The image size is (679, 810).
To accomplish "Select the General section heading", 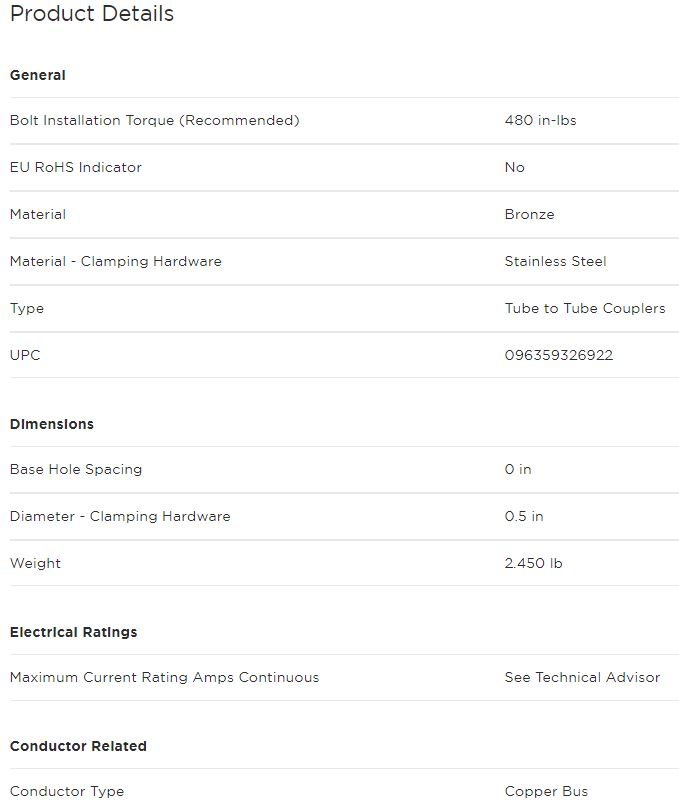I will point(38,75).
